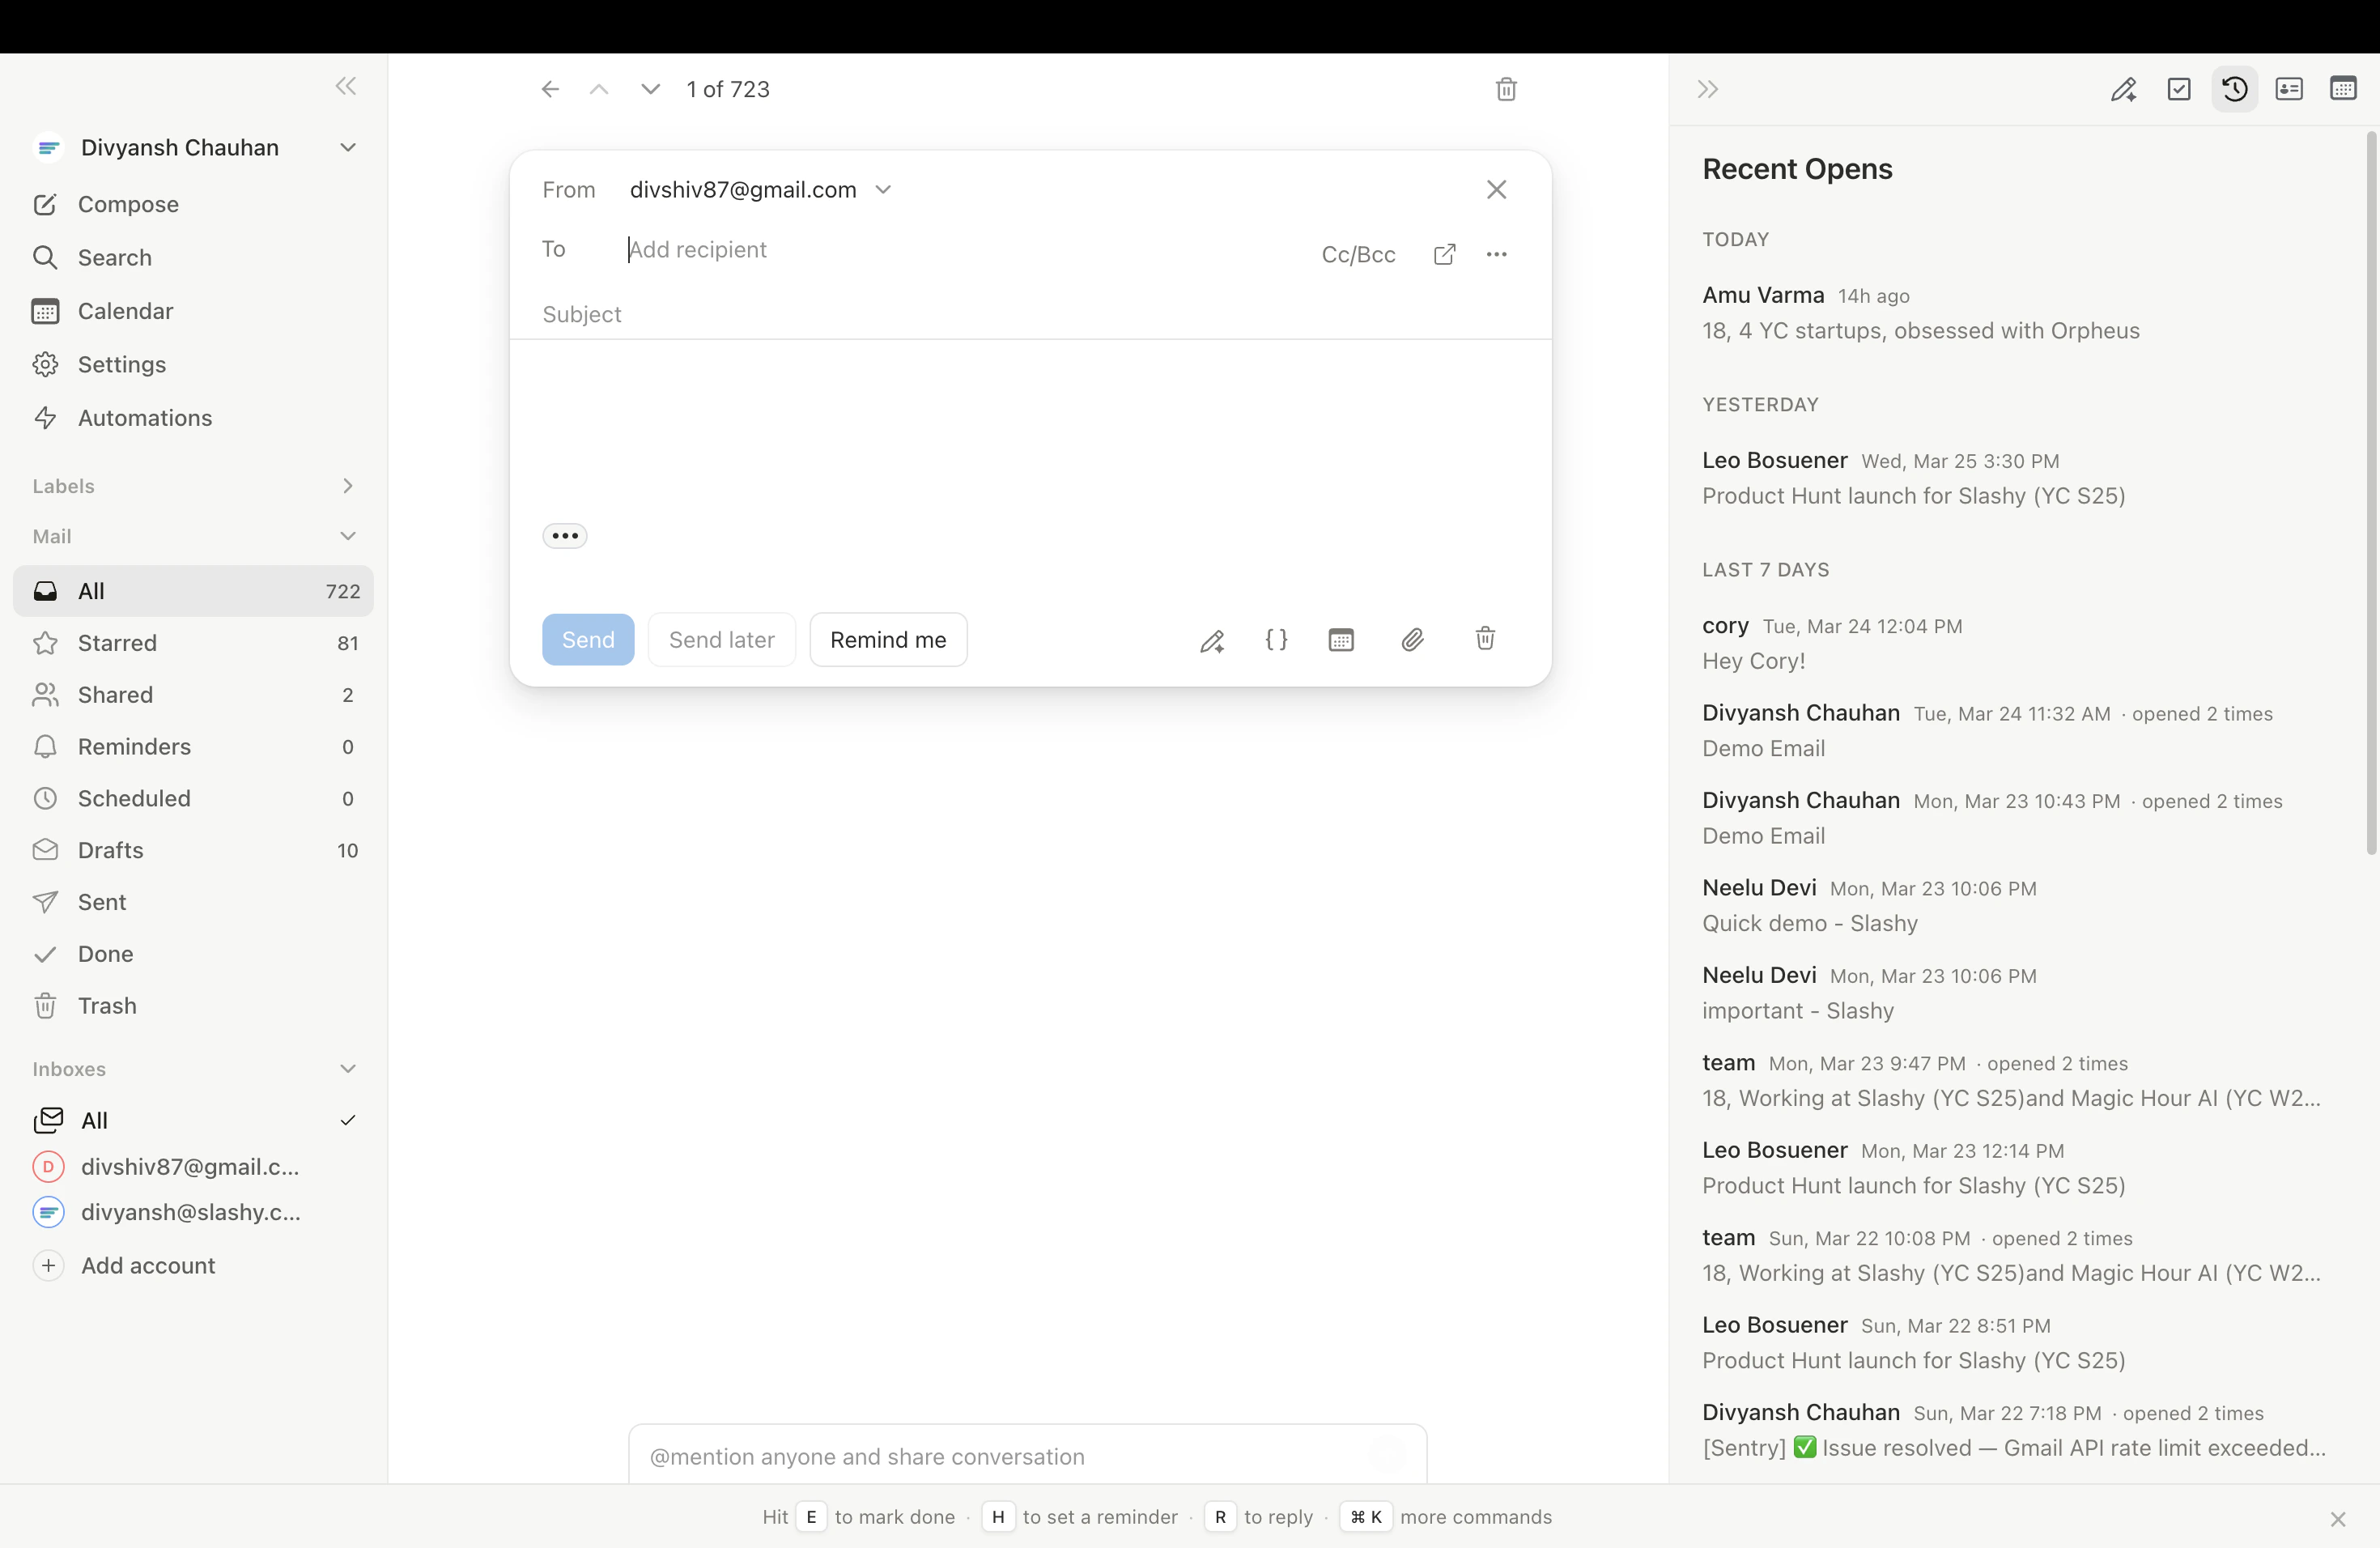Insert a snippet using the braces icon
Viewport: 2380px width, 1548px height.
point(1277,640)
